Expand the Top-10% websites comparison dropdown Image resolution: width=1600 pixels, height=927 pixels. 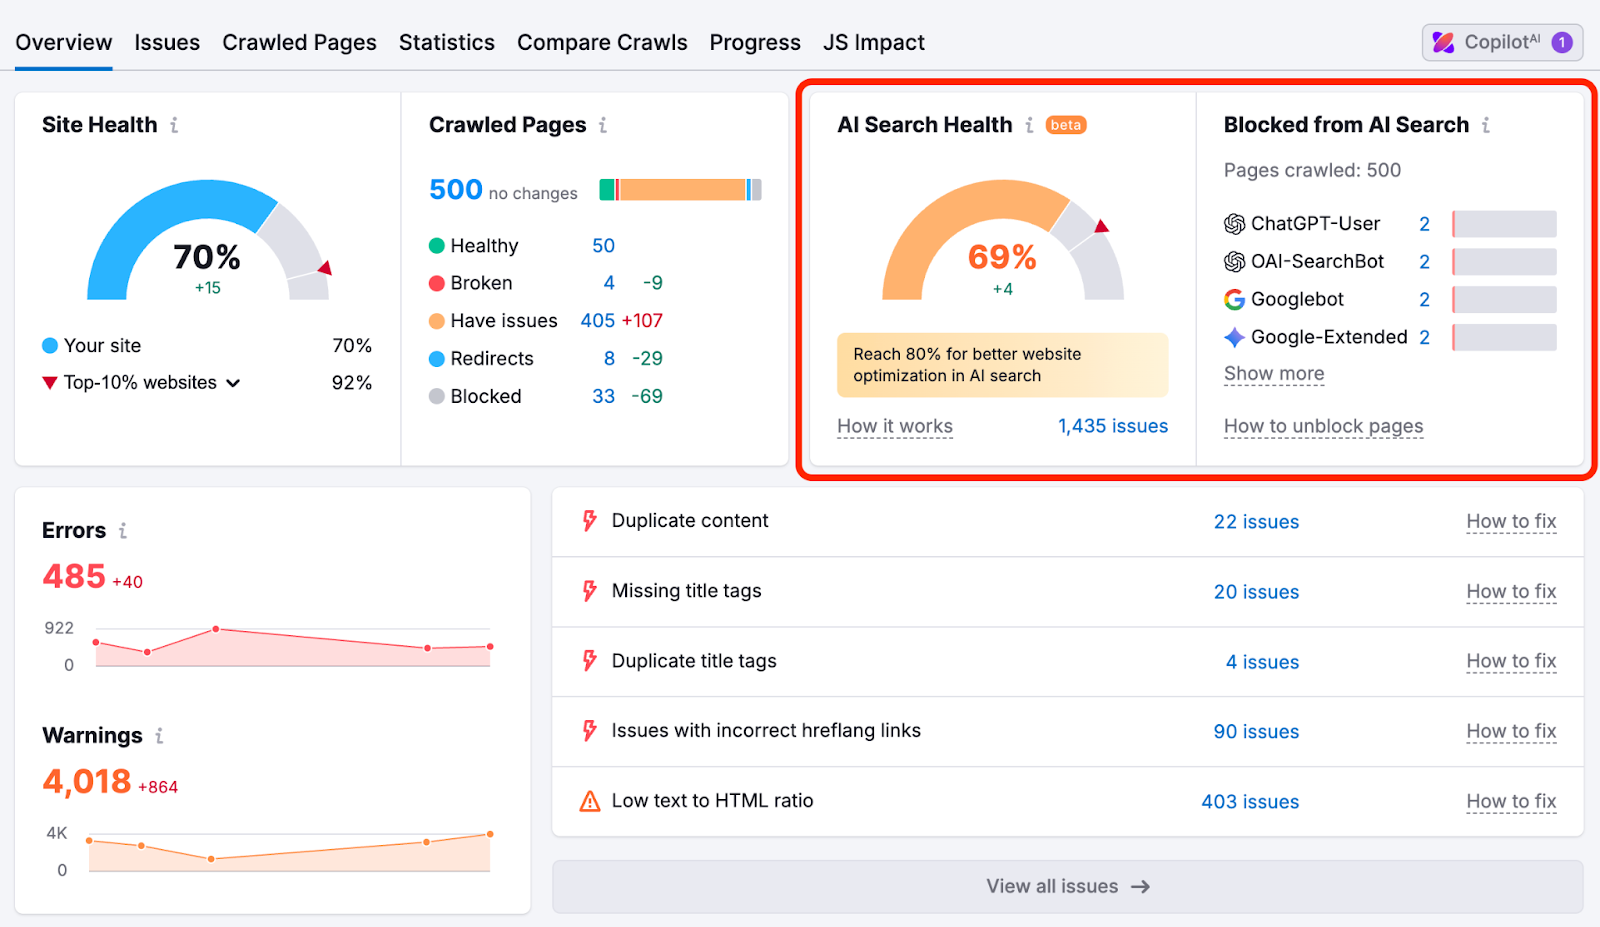tap(234, 382)
